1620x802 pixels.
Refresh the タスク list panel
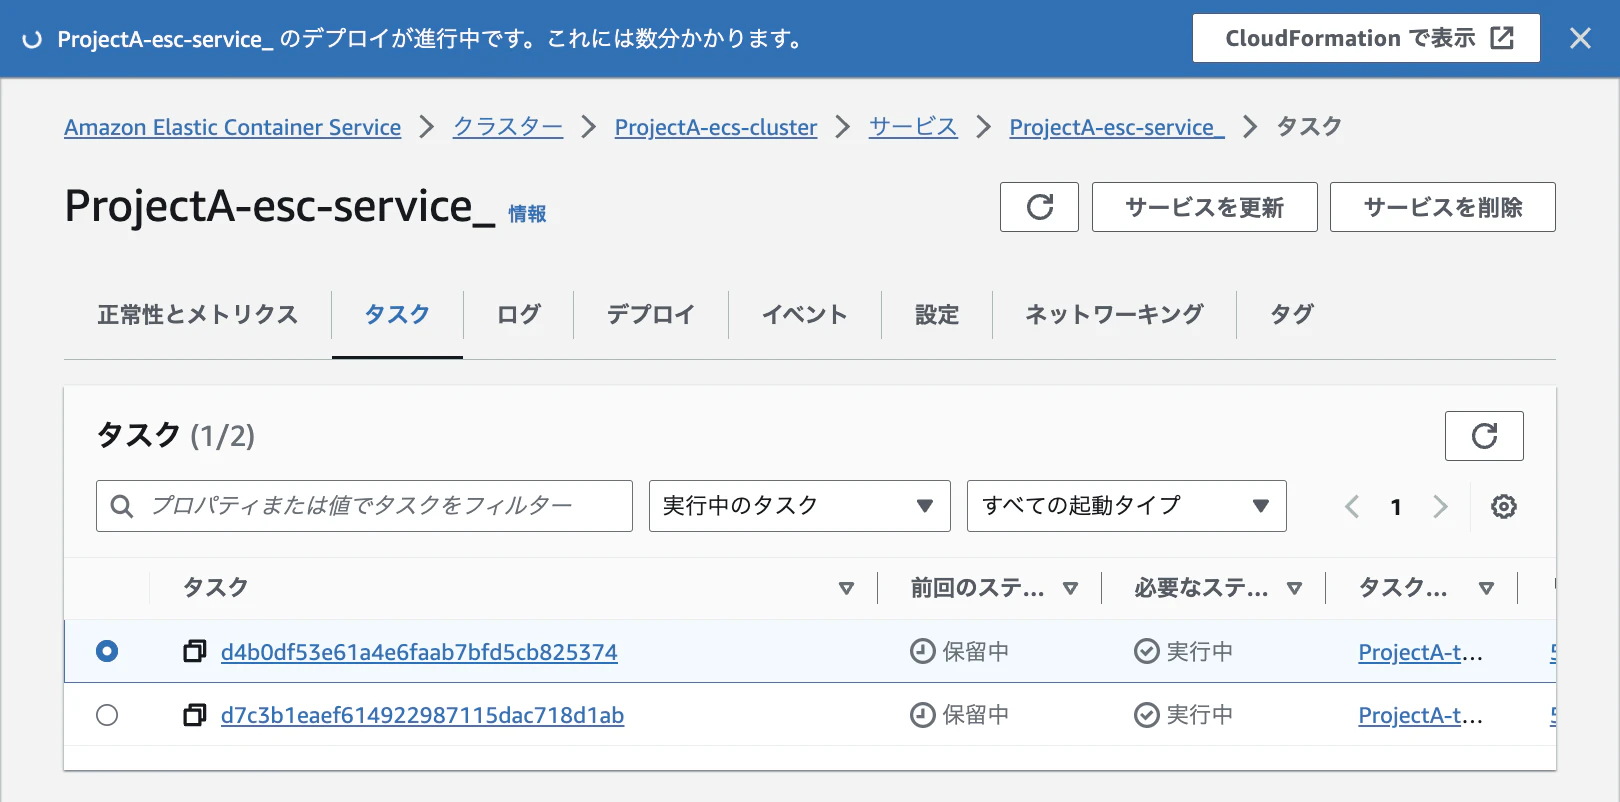pos(1484,436)
